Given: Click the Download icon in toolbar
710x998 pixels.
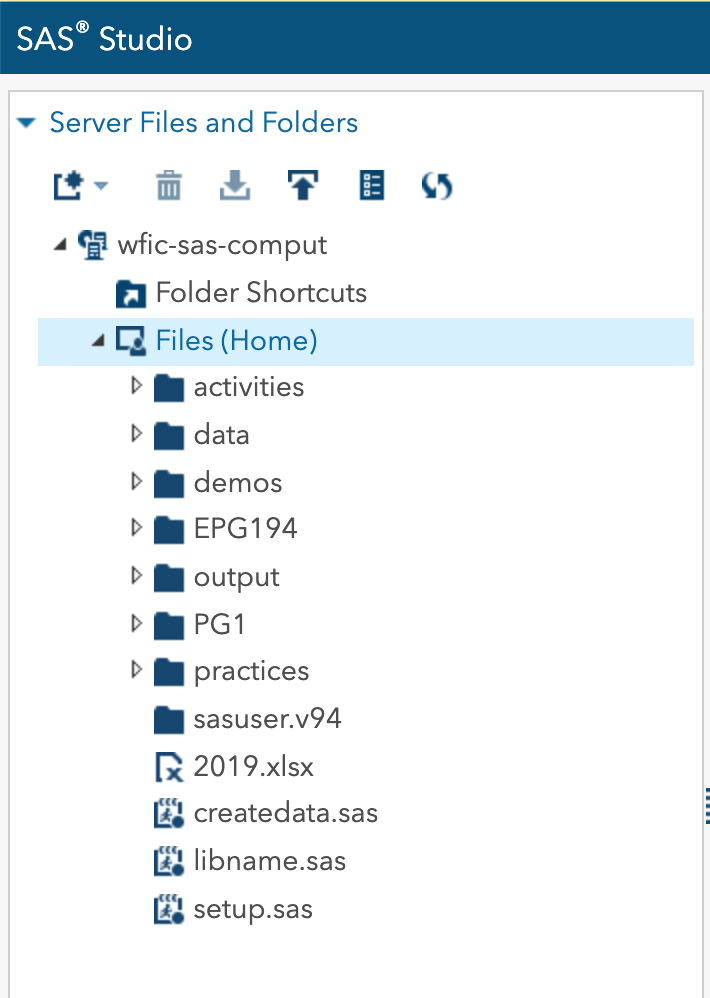Looking at the screenshot, I should click(235, 186).
